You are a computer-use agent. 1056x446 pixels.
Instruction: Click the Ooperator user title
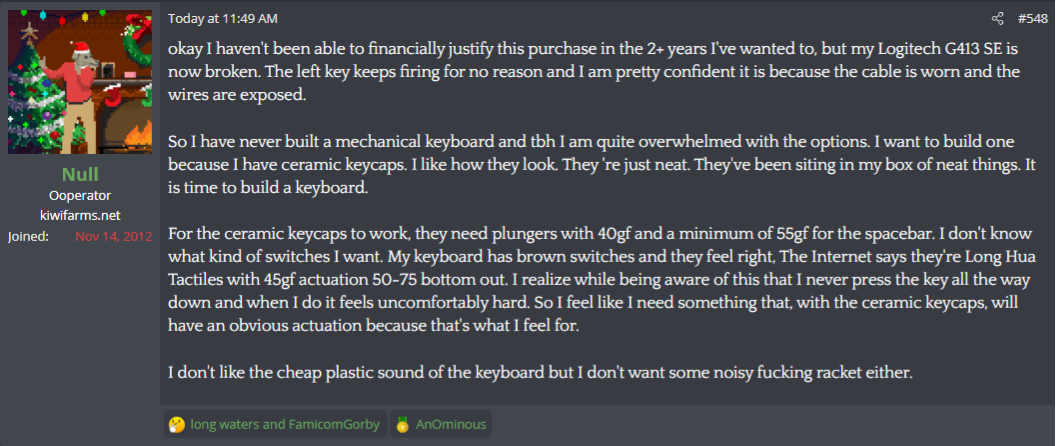tap(80, 196)
